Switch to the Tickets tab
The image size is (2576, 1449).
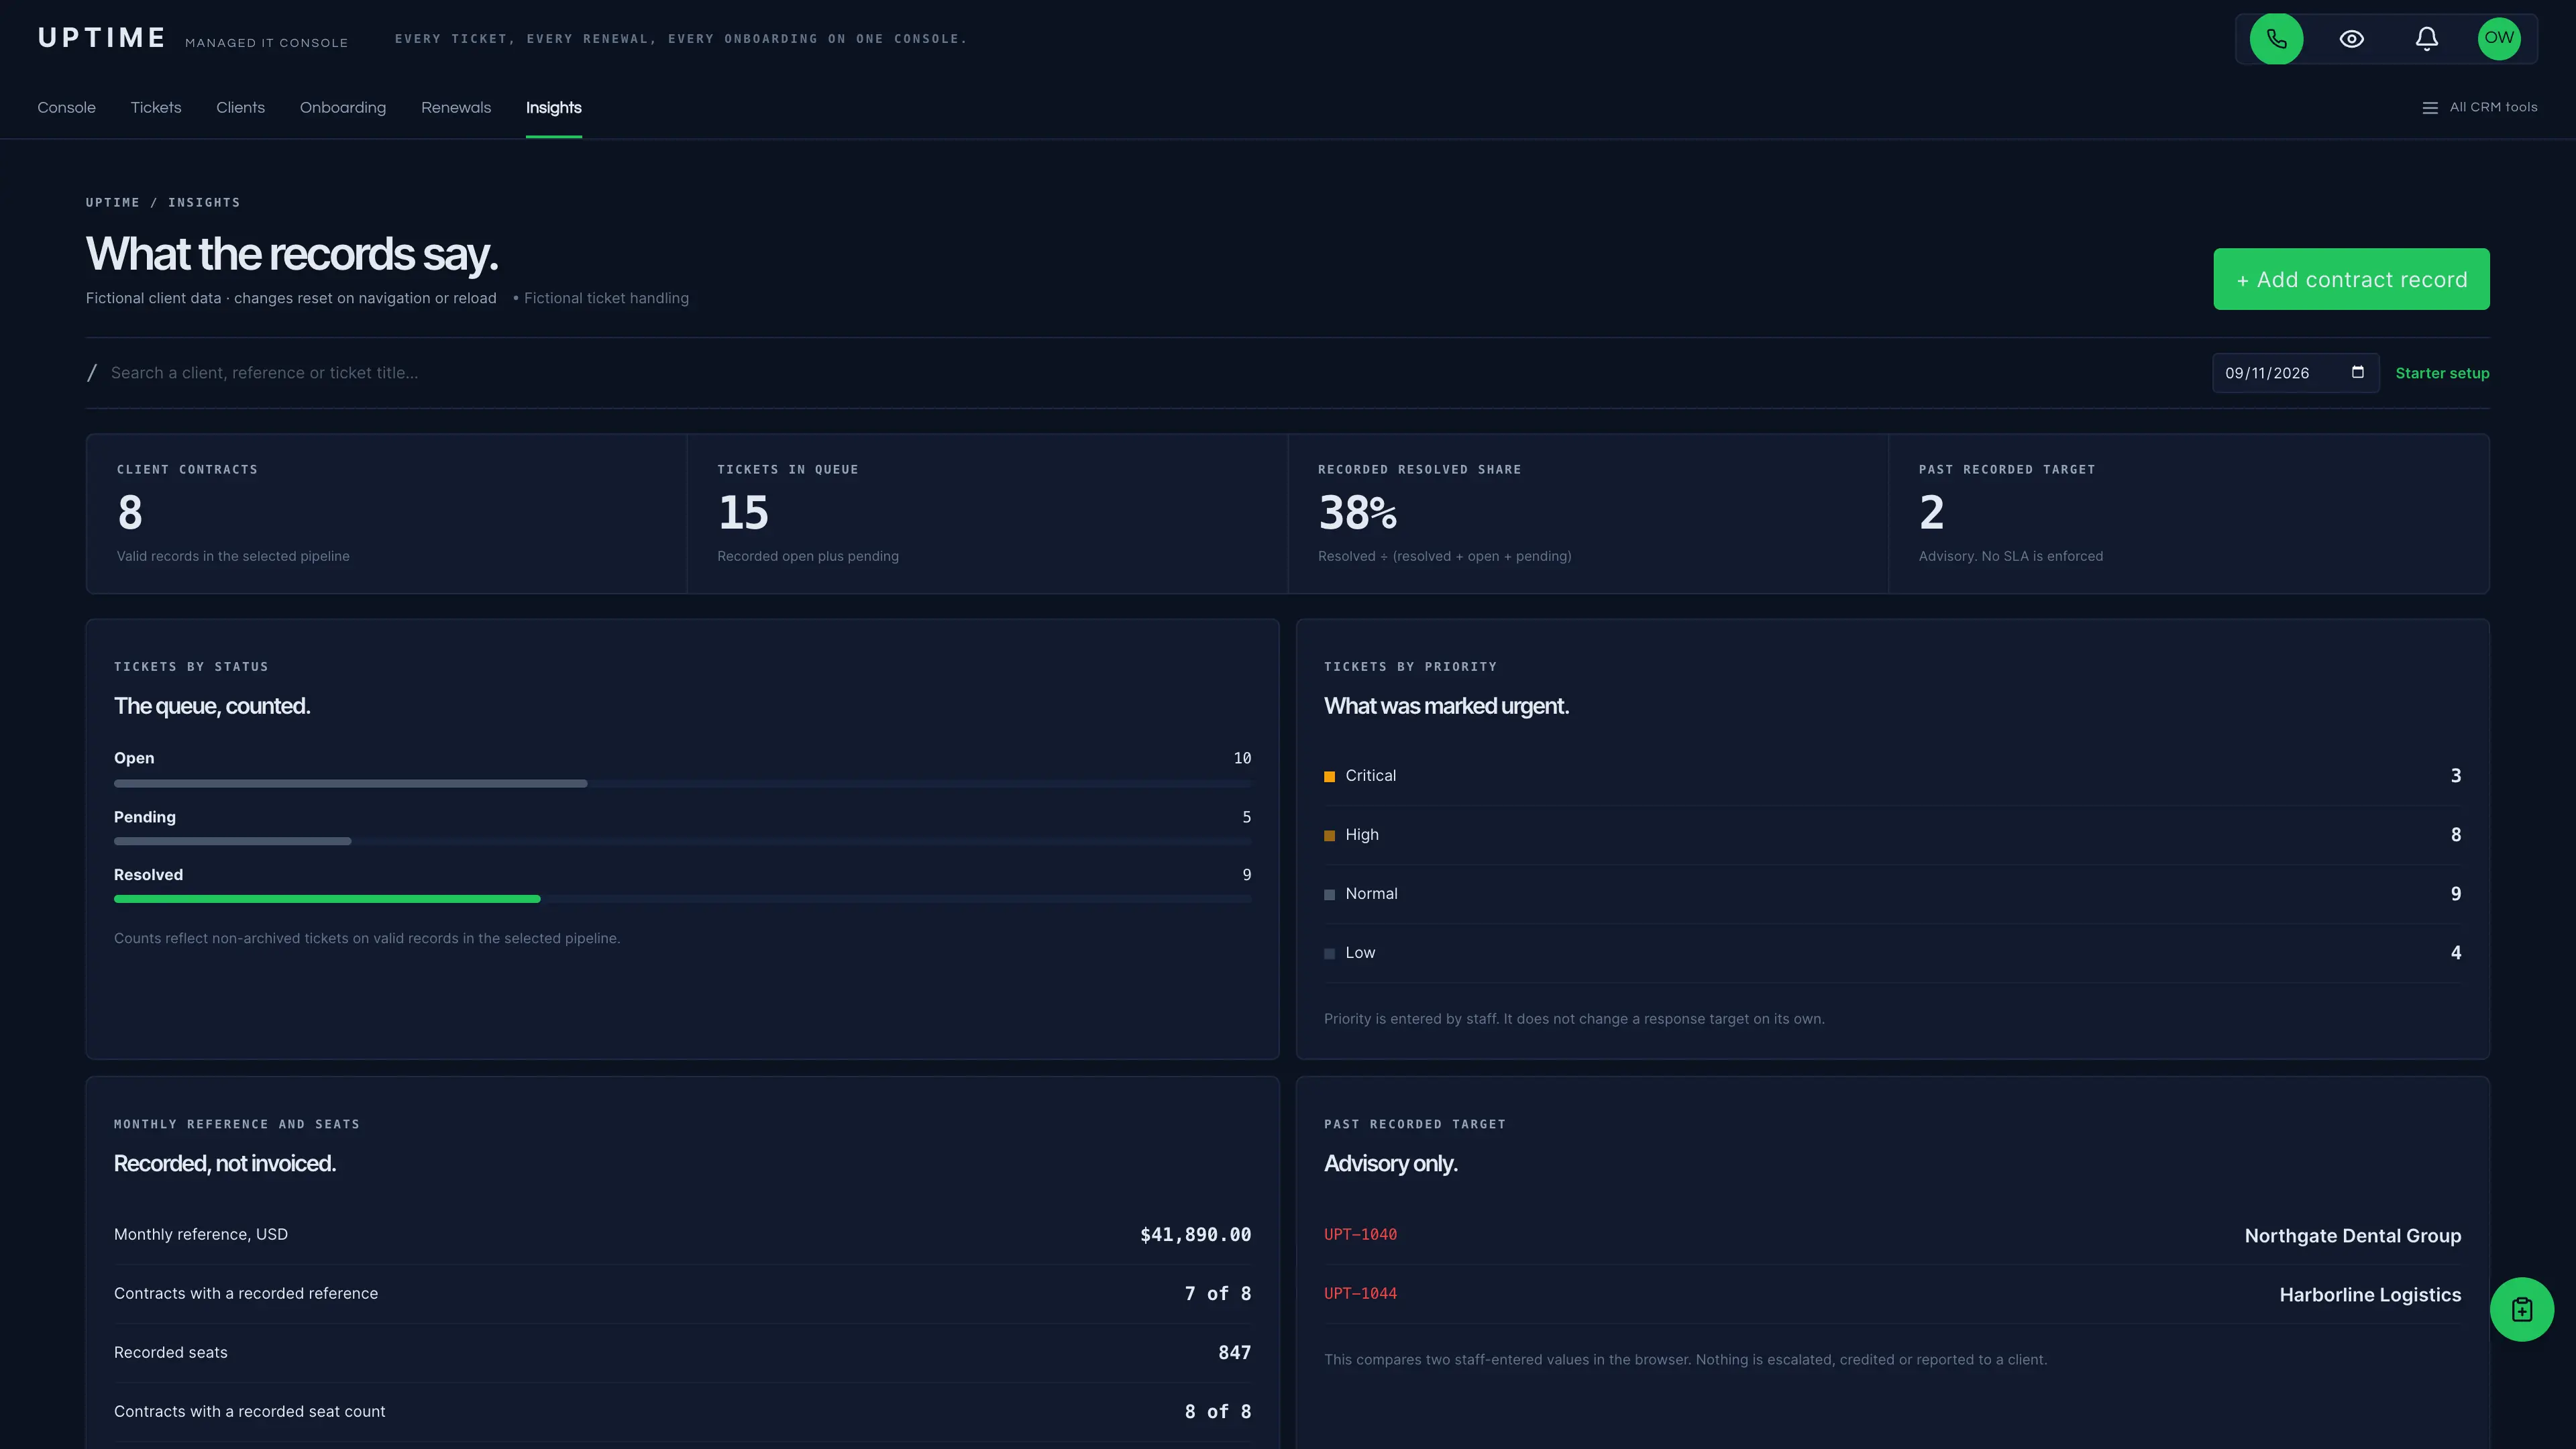point(156,107)
